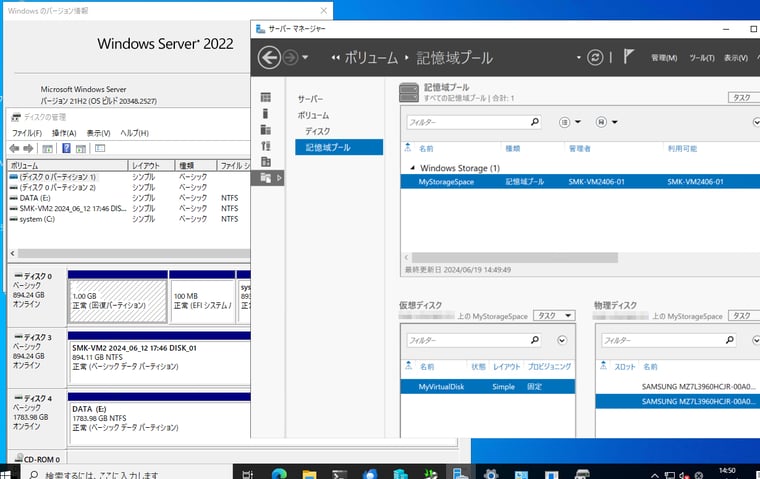The width and height of the screenshot is (760, 479).
Task: Click the refresh icon in Server Manager header
Action: pos(595,58)
